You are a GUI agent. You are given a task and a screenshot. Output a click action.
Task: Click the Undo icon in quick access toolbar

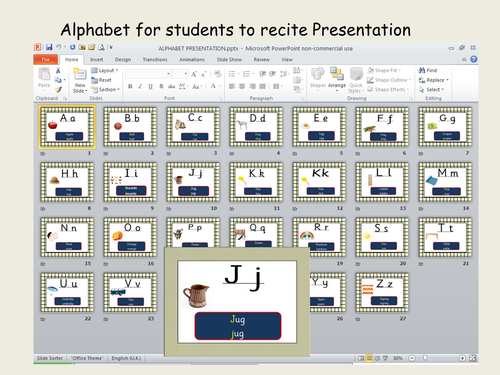[x=59, y=47]
